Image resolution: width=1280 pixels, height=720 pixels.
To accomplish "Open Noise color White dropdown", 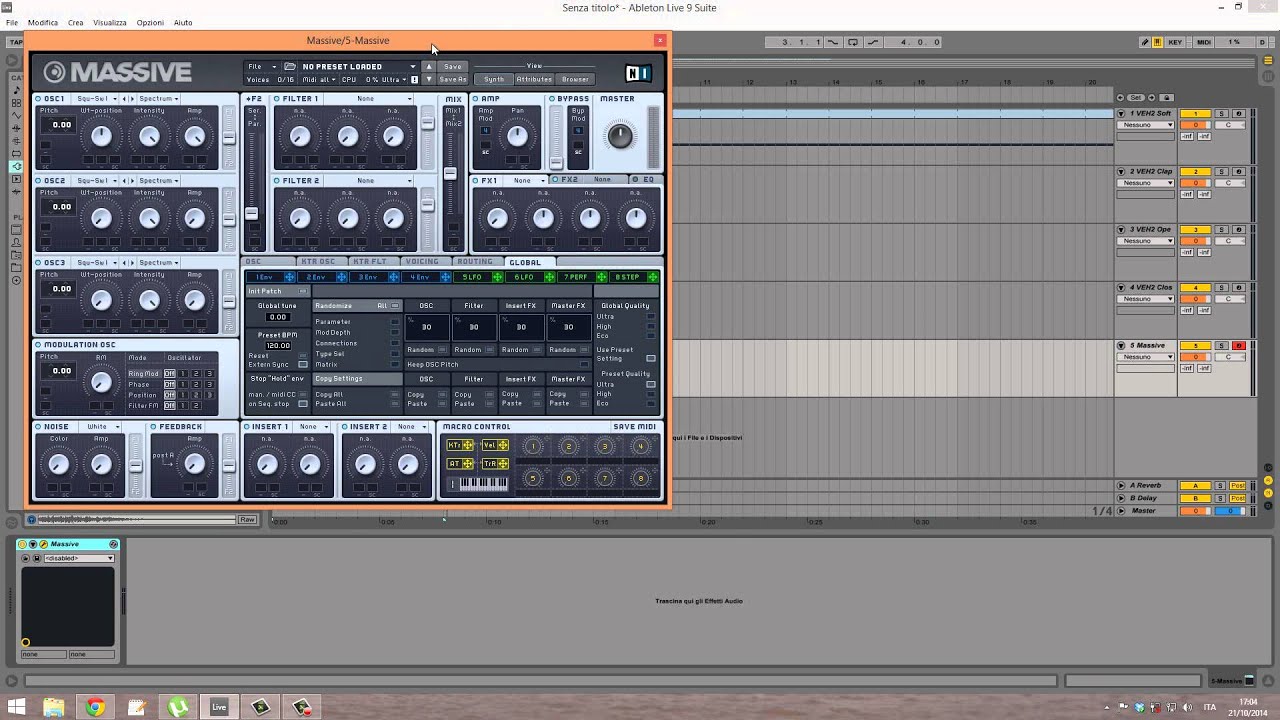I will (101, 427).
